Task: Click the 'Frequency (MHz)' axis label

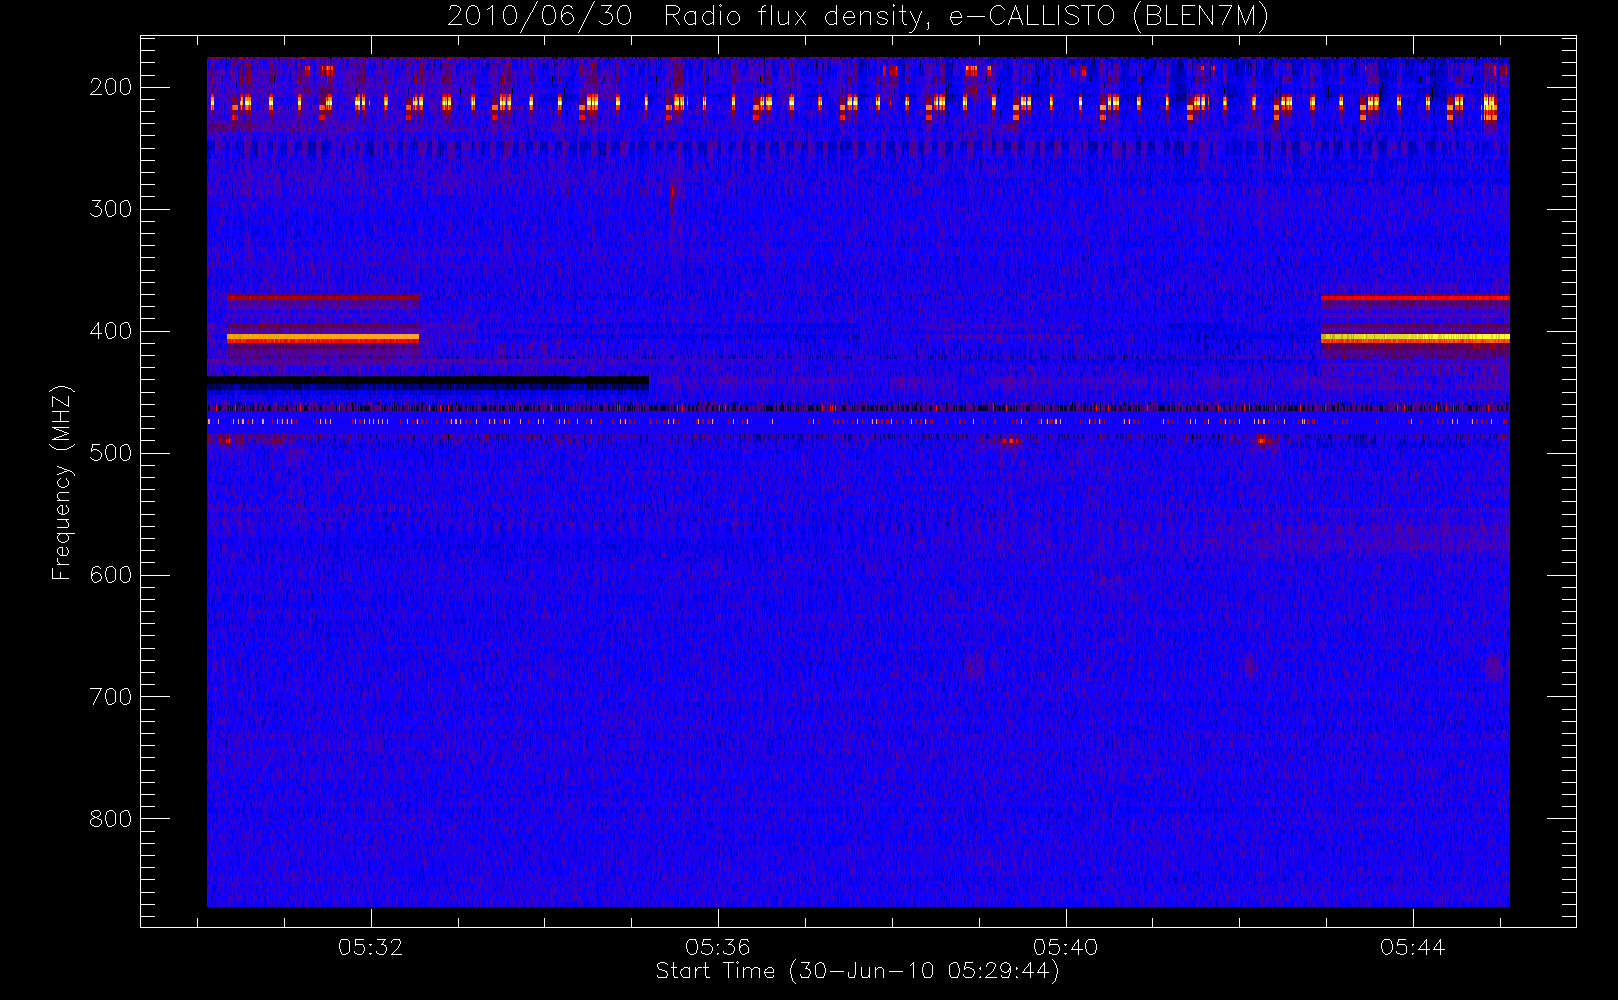Action: [x=62, y=482]
